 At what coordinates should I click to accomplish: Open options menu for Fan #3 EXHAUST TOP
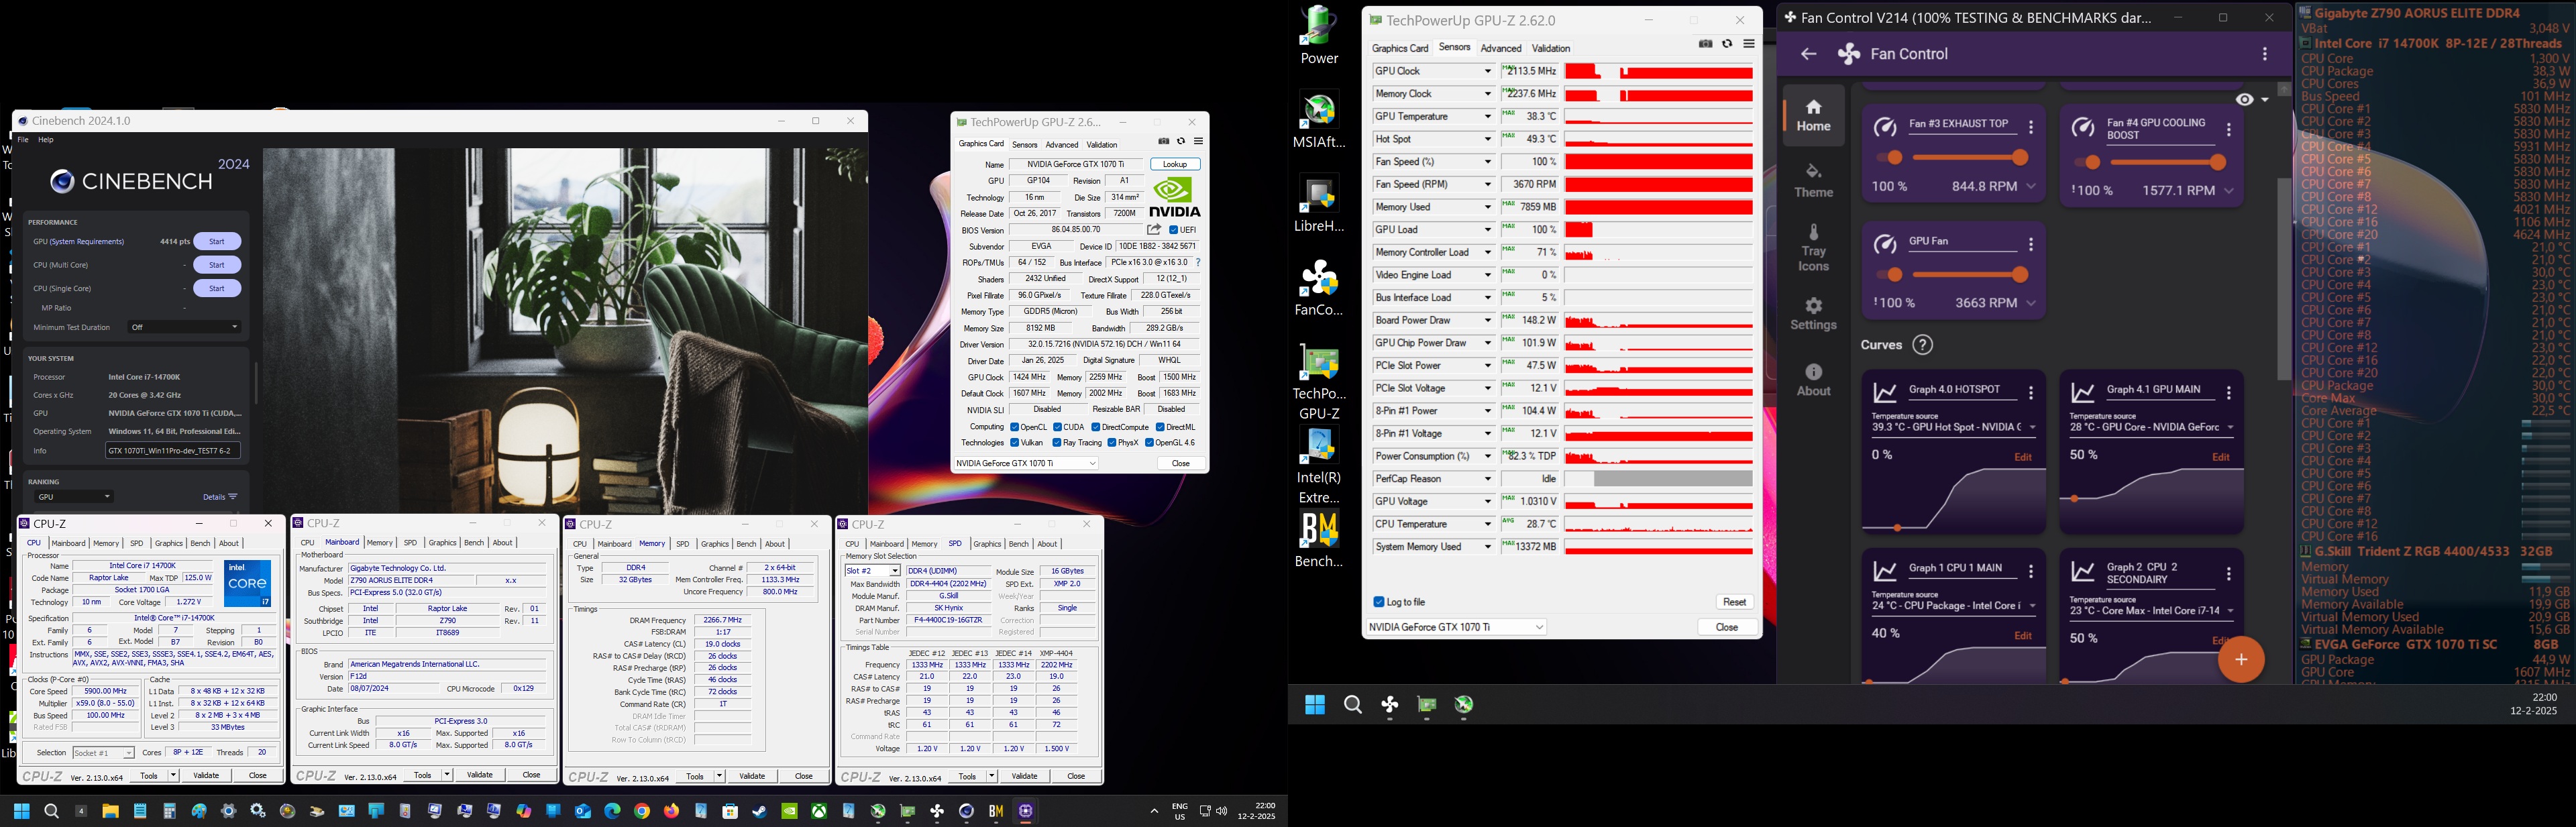point(2031,127)
